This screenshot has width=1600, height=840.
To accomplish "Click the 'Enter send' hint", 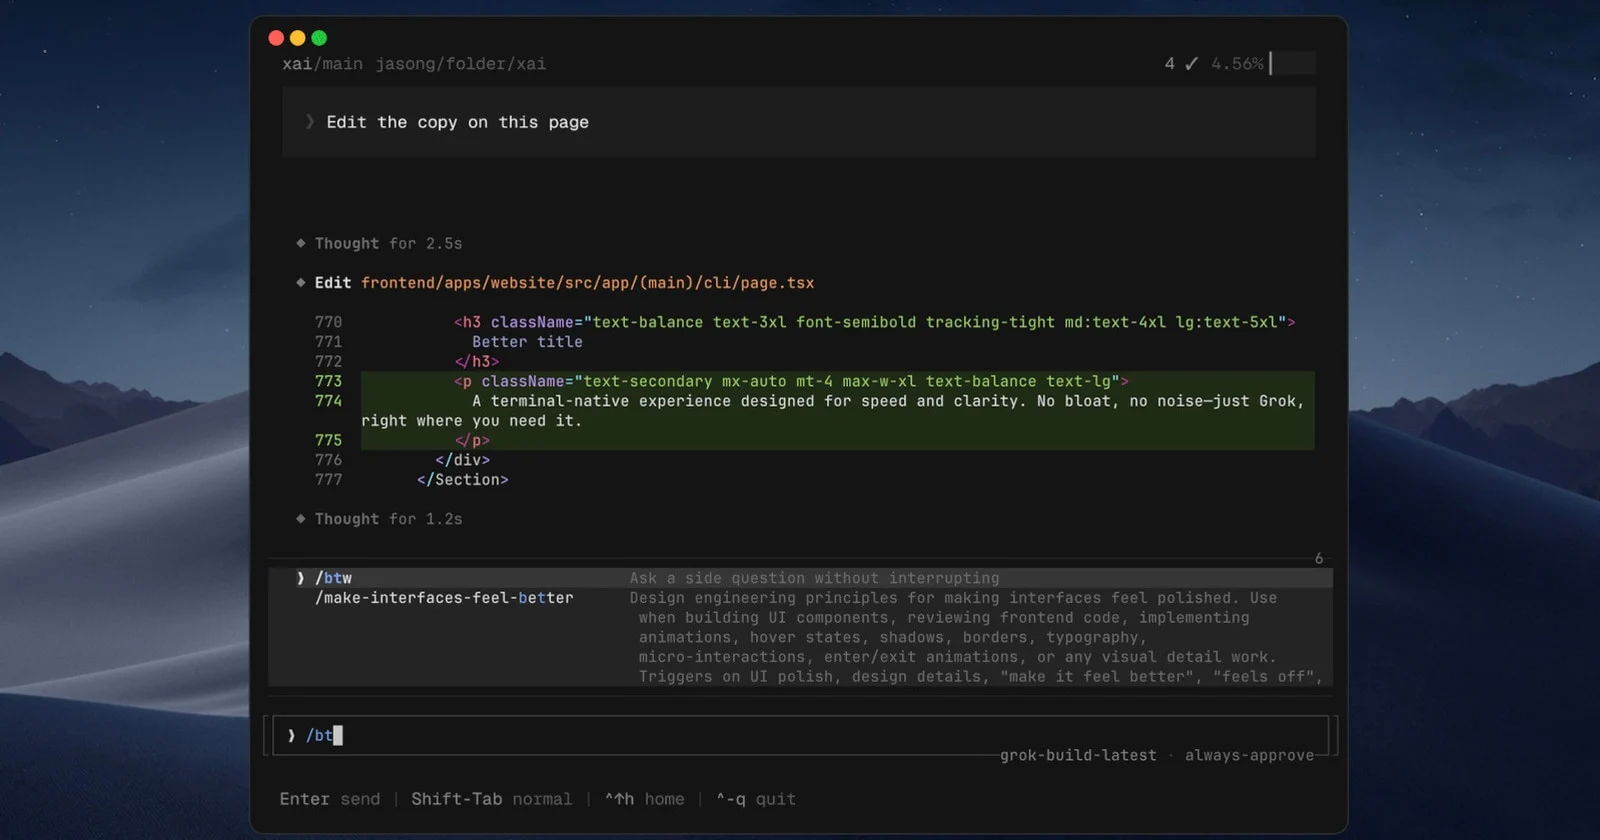I will pos(330,799).
